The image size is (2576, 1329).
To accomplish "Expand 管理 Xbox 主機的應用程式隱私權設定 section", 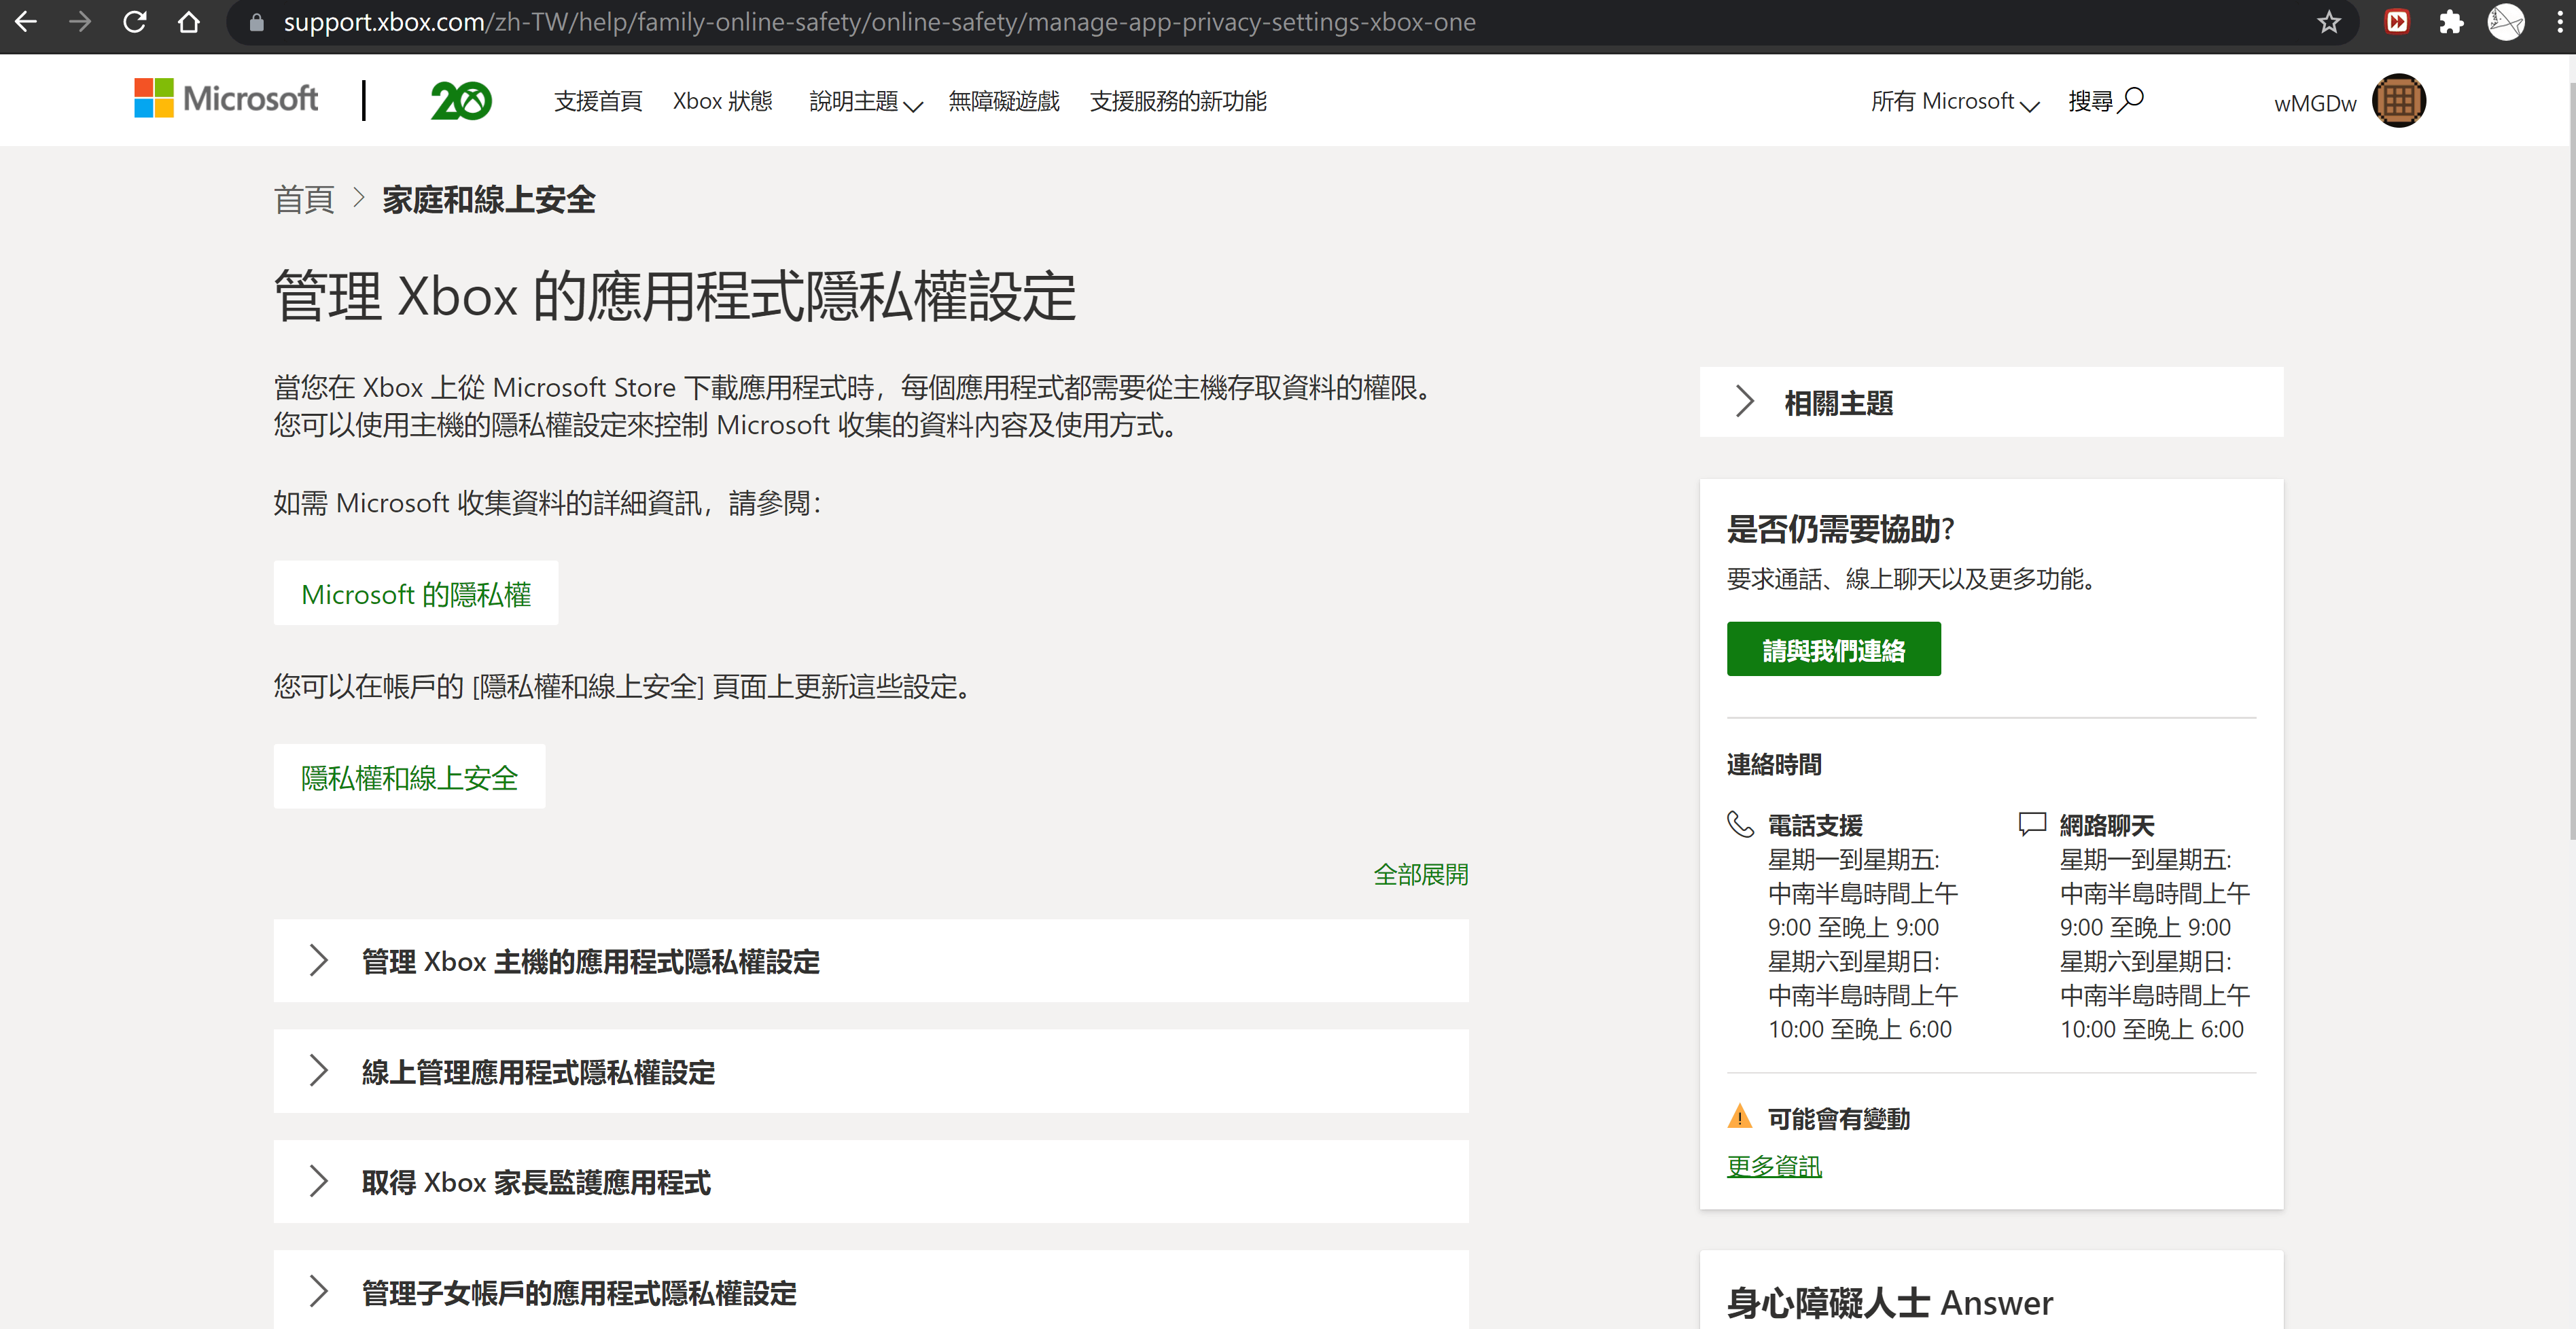I will click(x=871, y=961).
